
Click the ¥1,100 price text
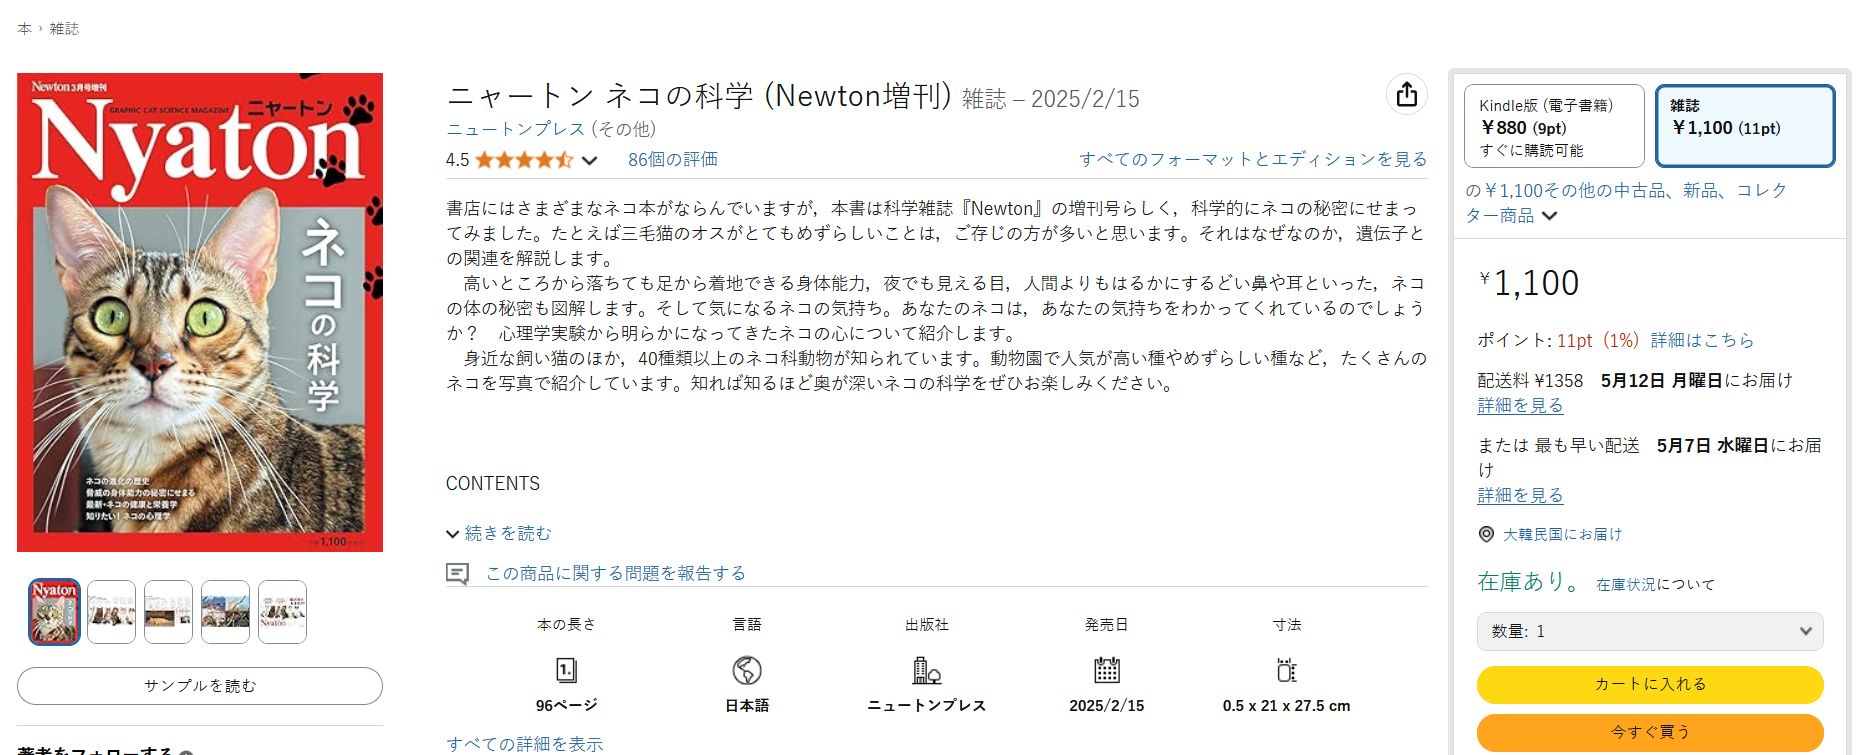[1529, 283]
